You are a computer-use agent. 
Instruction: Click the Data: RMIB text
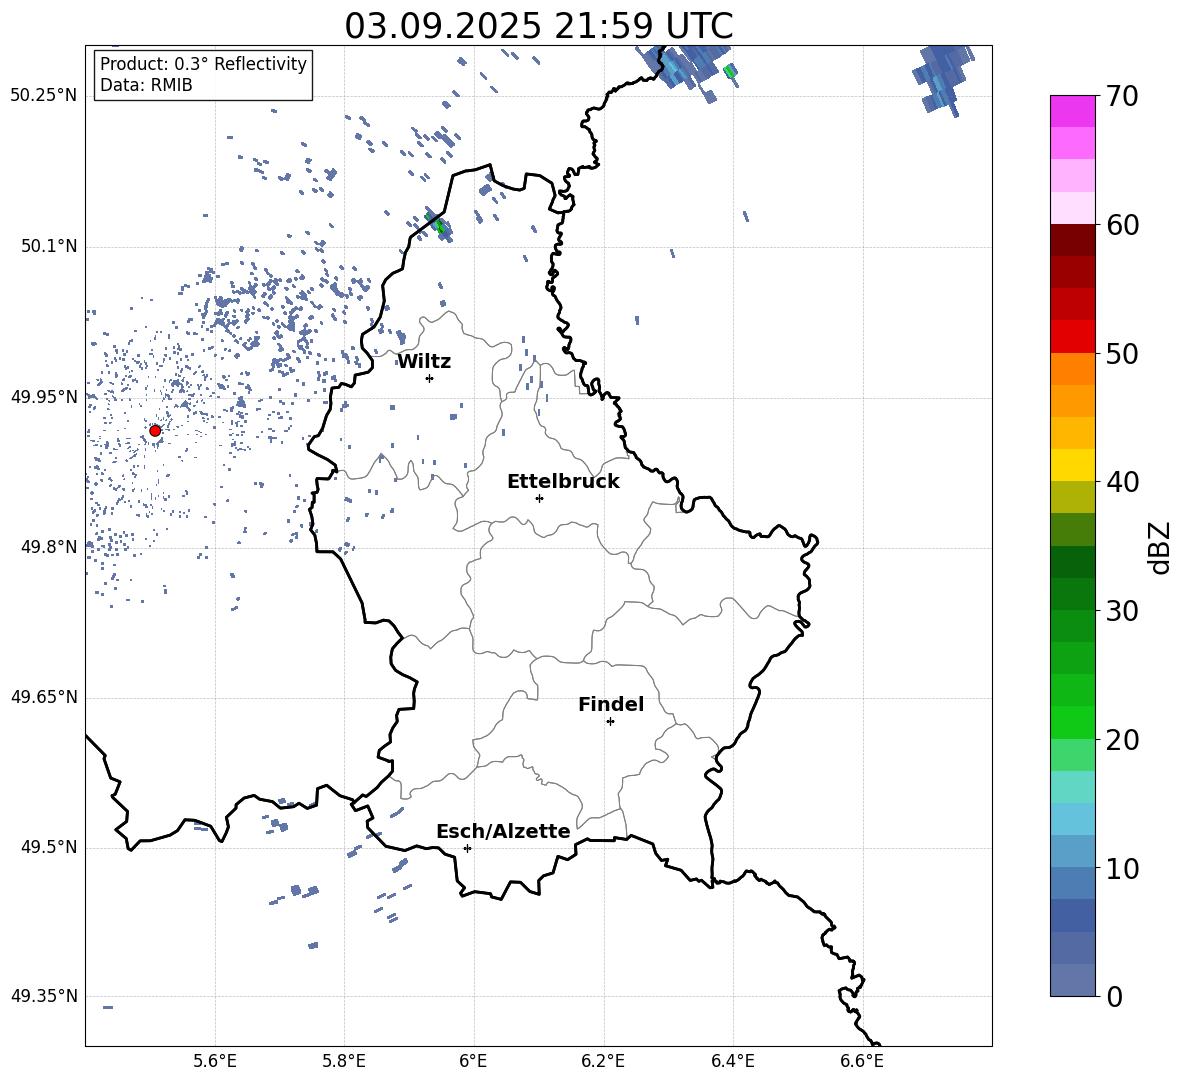point(146,85)
